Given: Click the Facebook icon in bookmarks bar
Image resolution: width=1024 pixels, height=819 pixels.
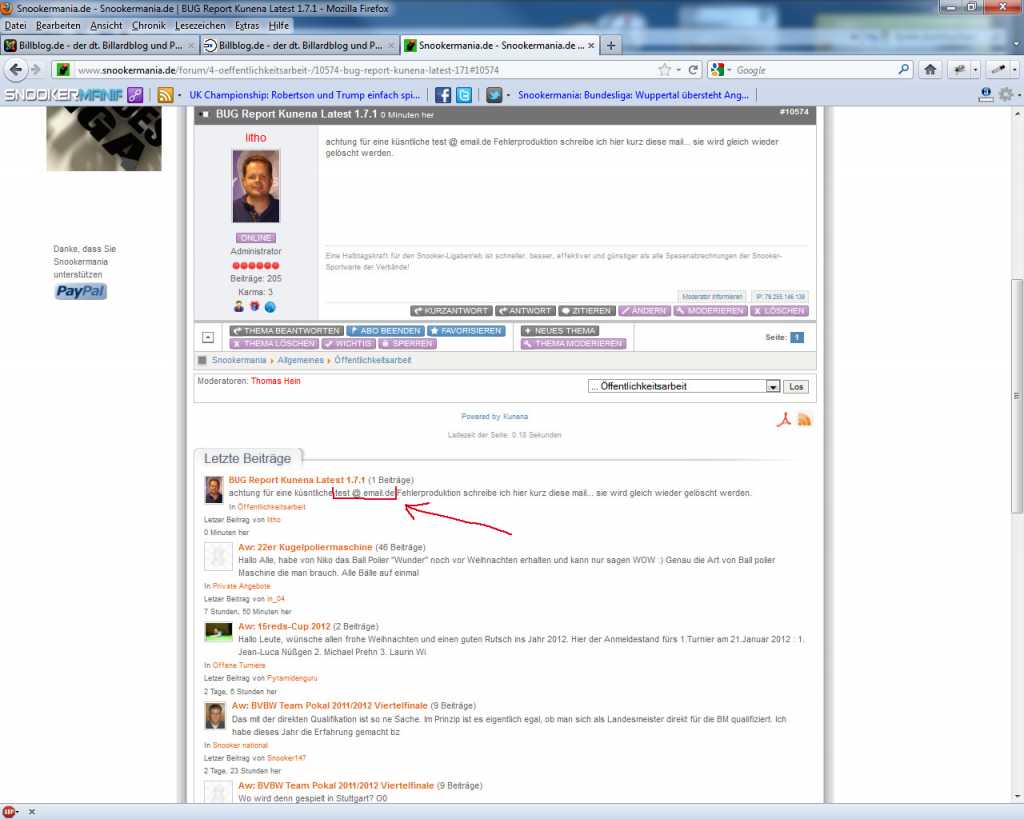Looking at the screenshot, I should click(442, 95).
